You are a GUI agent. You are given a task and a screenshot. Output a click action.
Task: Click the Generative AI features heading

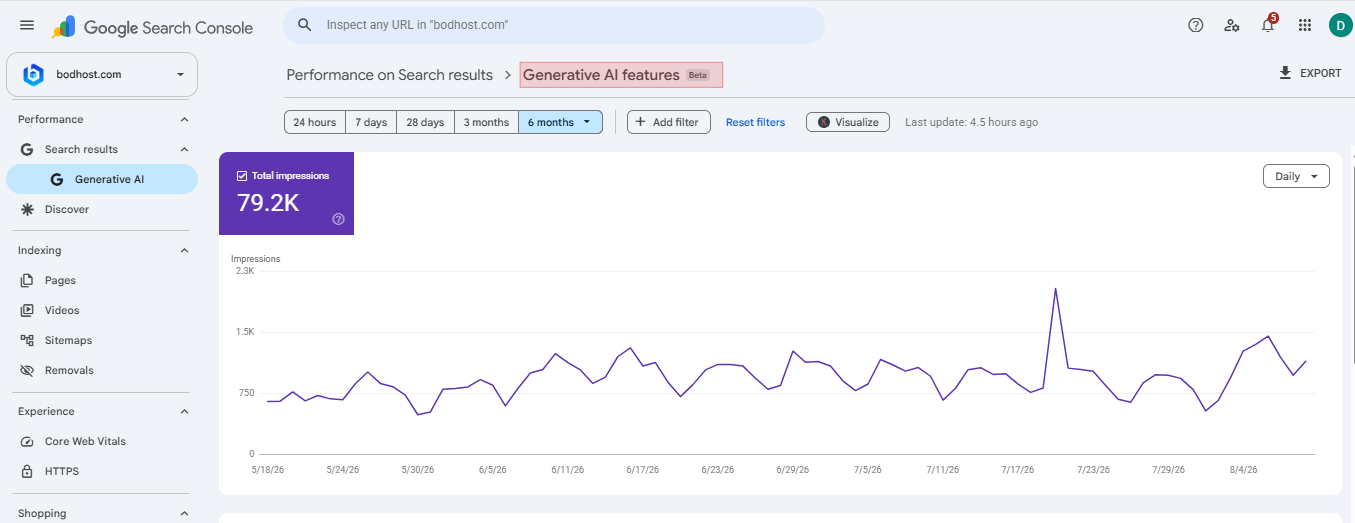coord(601,75)
